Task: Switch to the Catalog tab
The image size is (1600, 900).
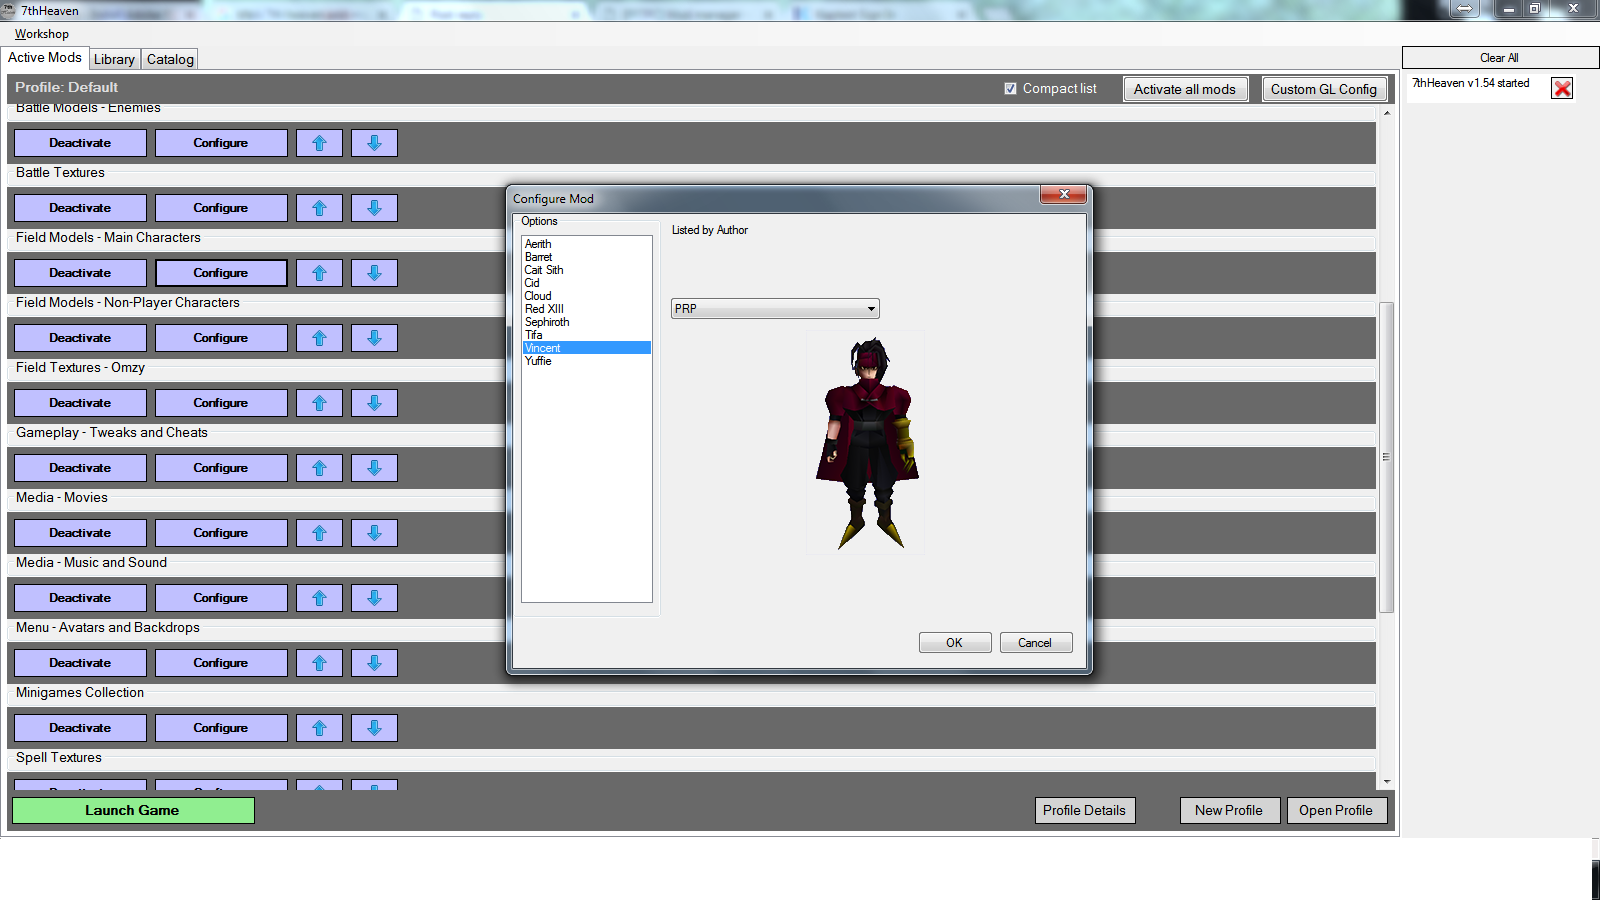Action: pos(170,59)
